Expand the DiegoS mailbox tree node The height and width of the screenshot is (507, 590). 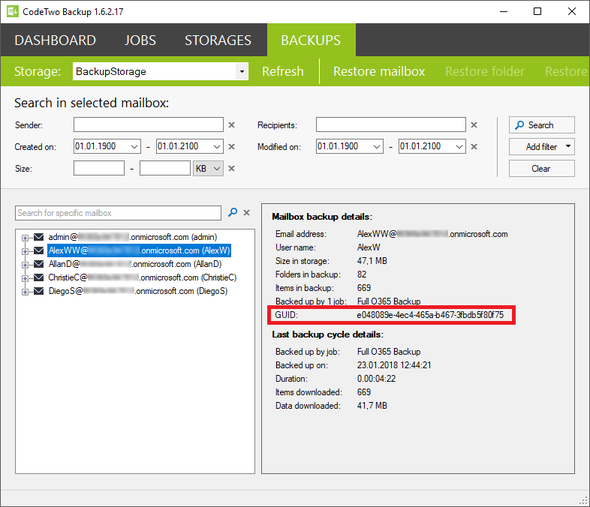pyautogui.click(x=25, y=292)
